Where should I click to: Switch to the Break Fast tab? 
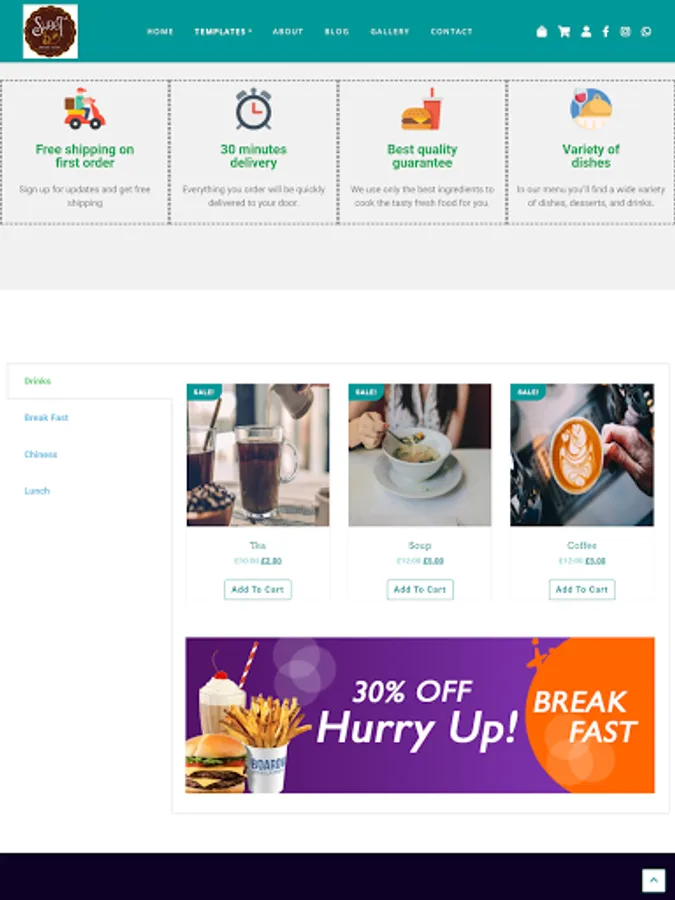pyautogui.click(x=46, y=417)
